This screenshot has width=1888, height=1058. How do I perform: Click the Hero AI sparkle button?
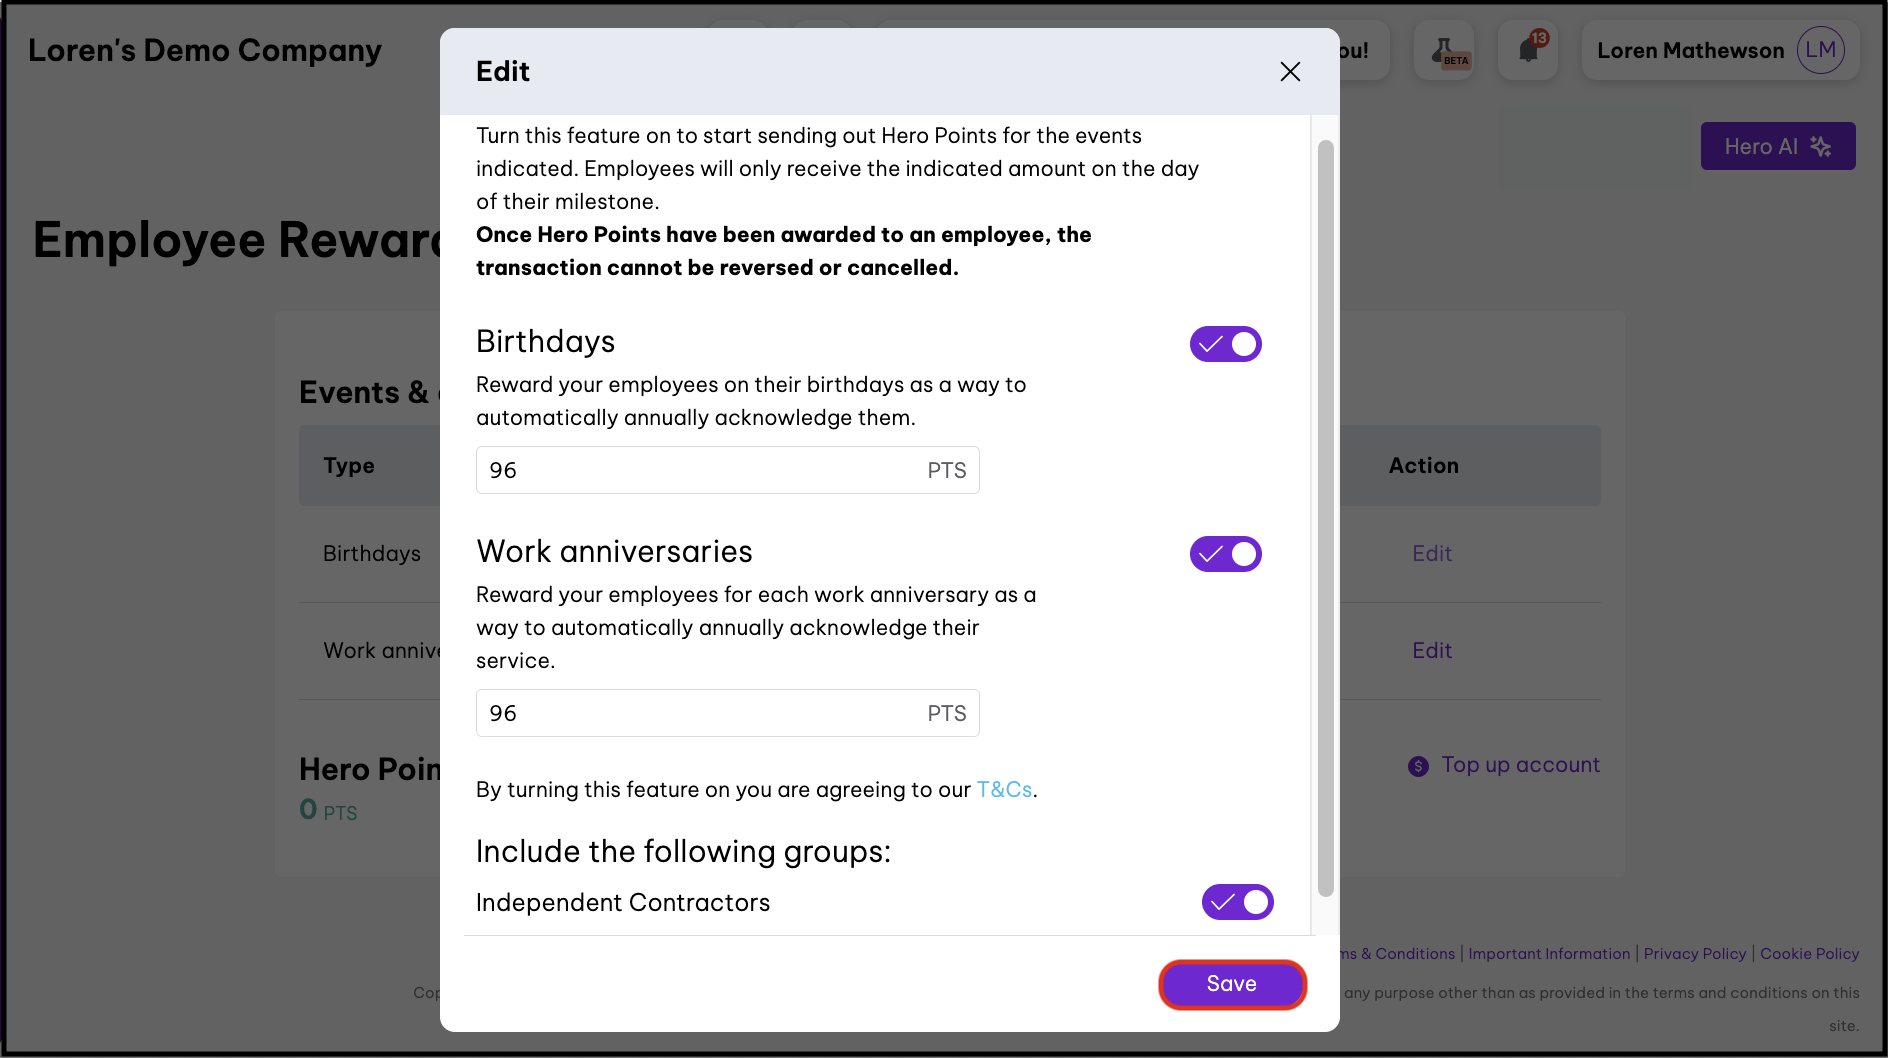[1777, 147]
